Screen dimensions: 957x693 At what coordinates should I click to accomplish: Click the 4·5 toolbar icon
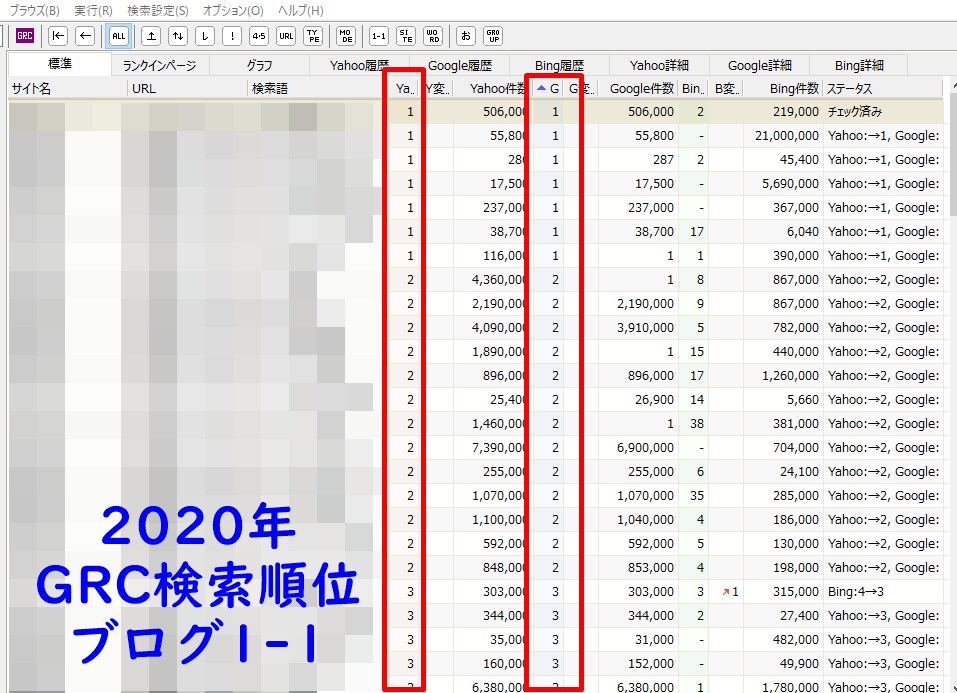(259, 36)
